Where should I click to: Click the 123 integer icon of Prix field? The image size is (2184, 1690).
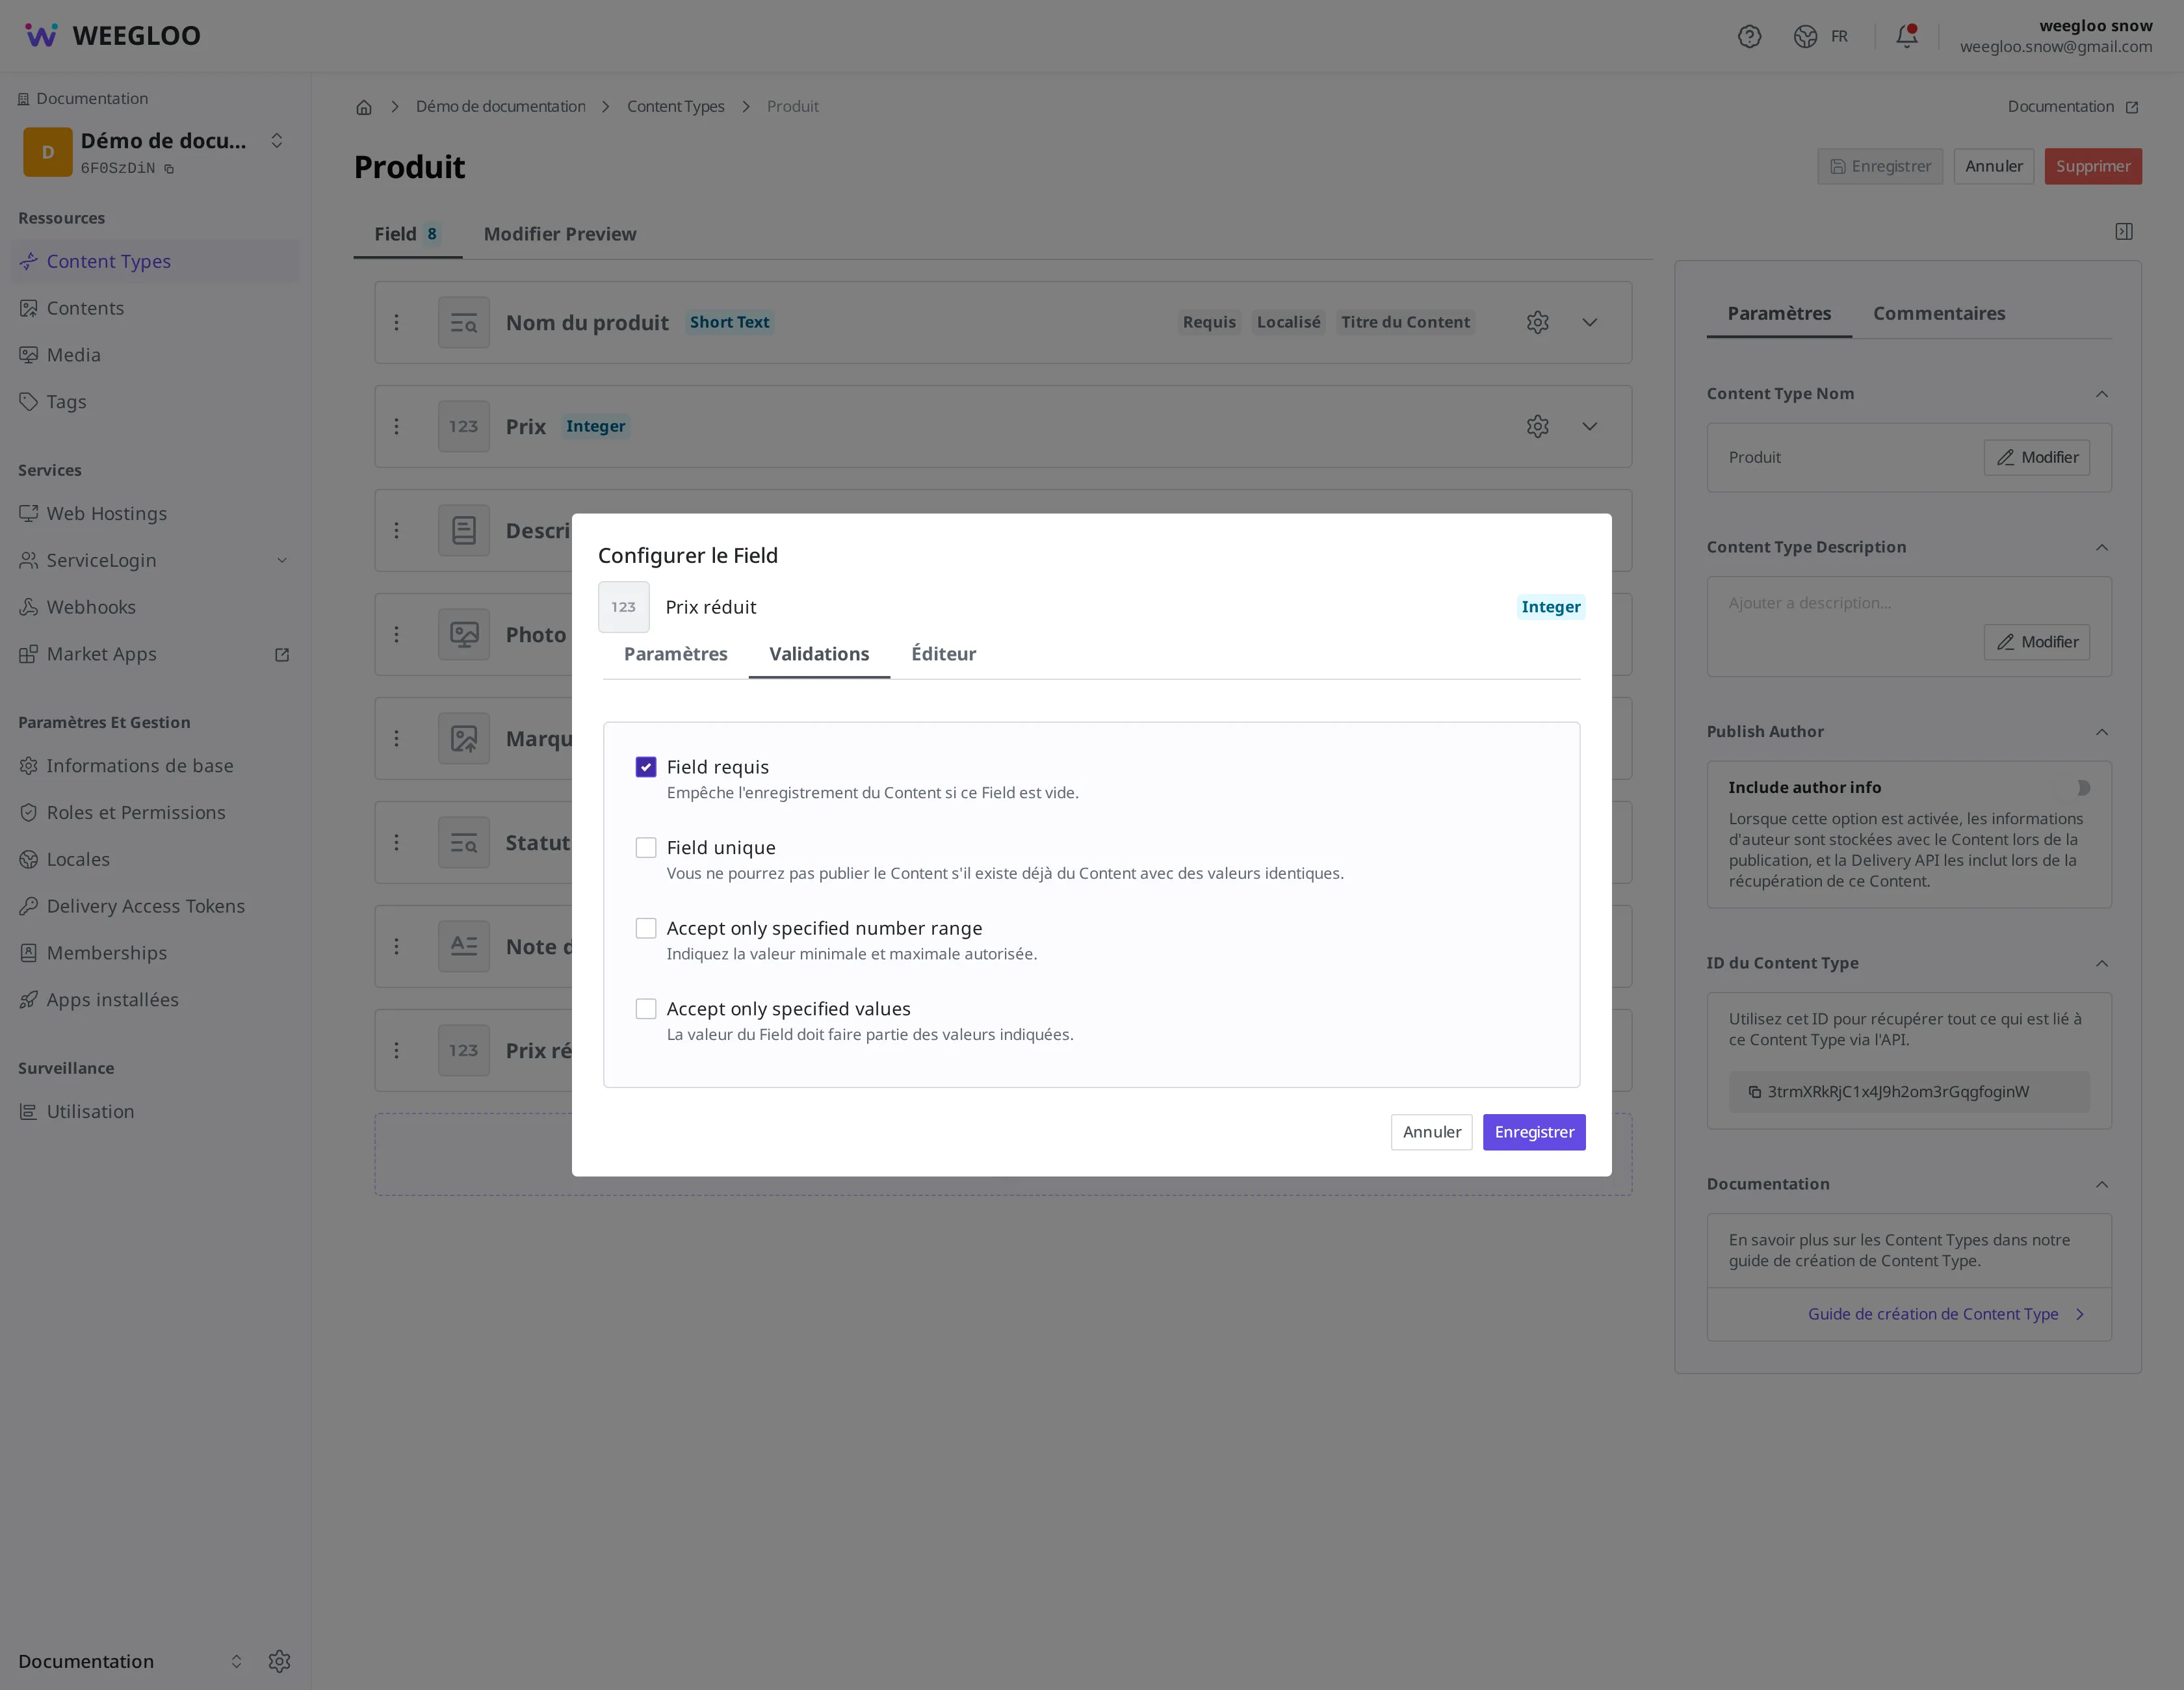coord(463,426)
